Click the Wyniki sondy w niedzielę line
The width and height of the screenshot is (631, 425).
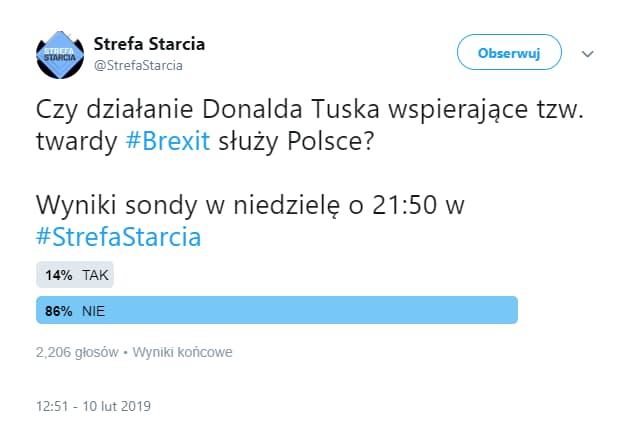coord(250,205)
